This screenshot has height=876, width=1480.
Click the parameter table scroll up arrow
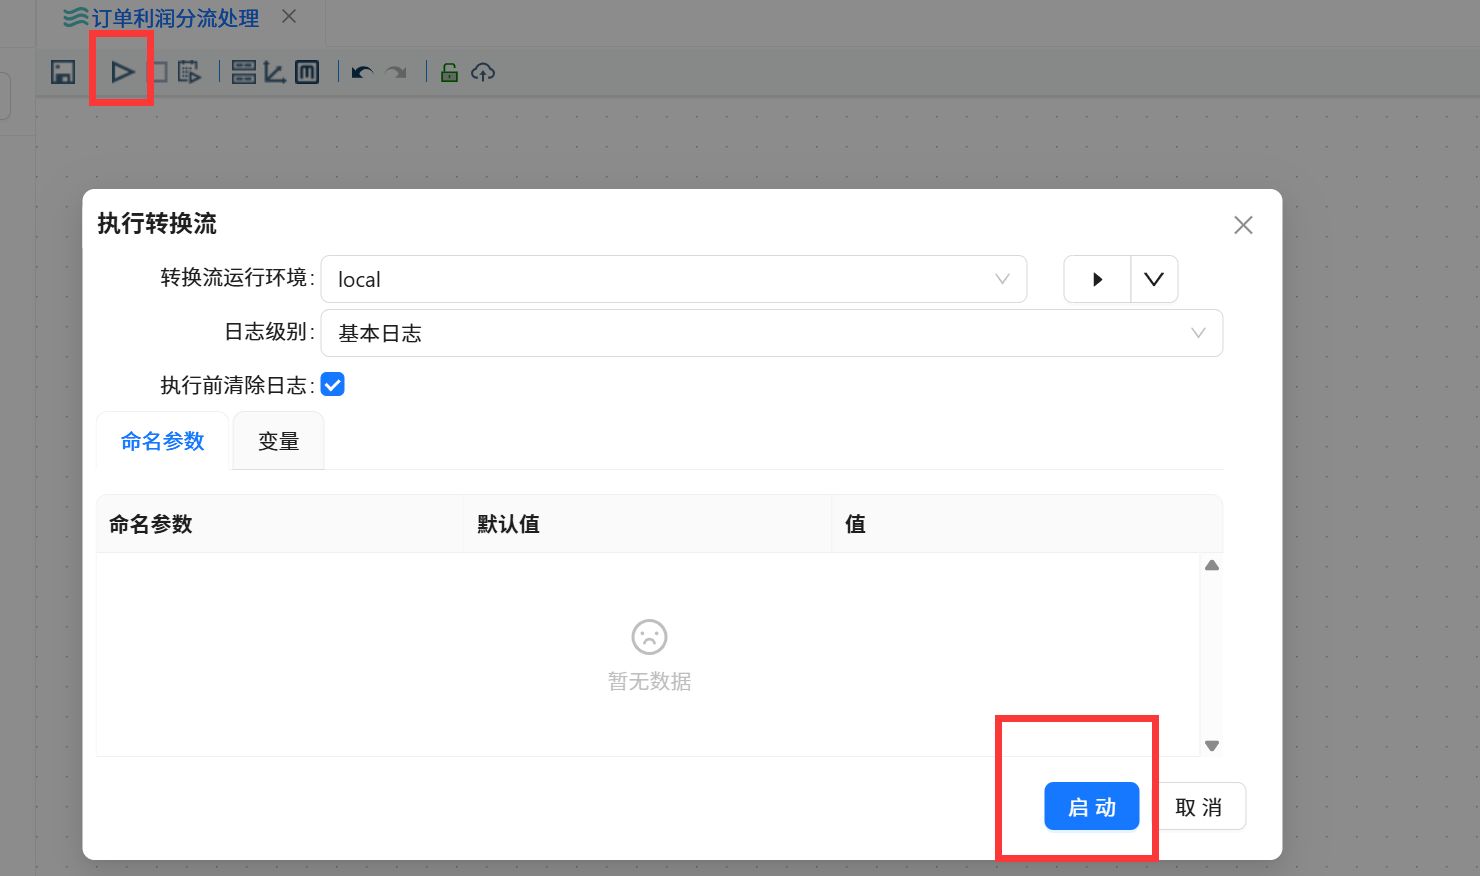[1212, 565]
